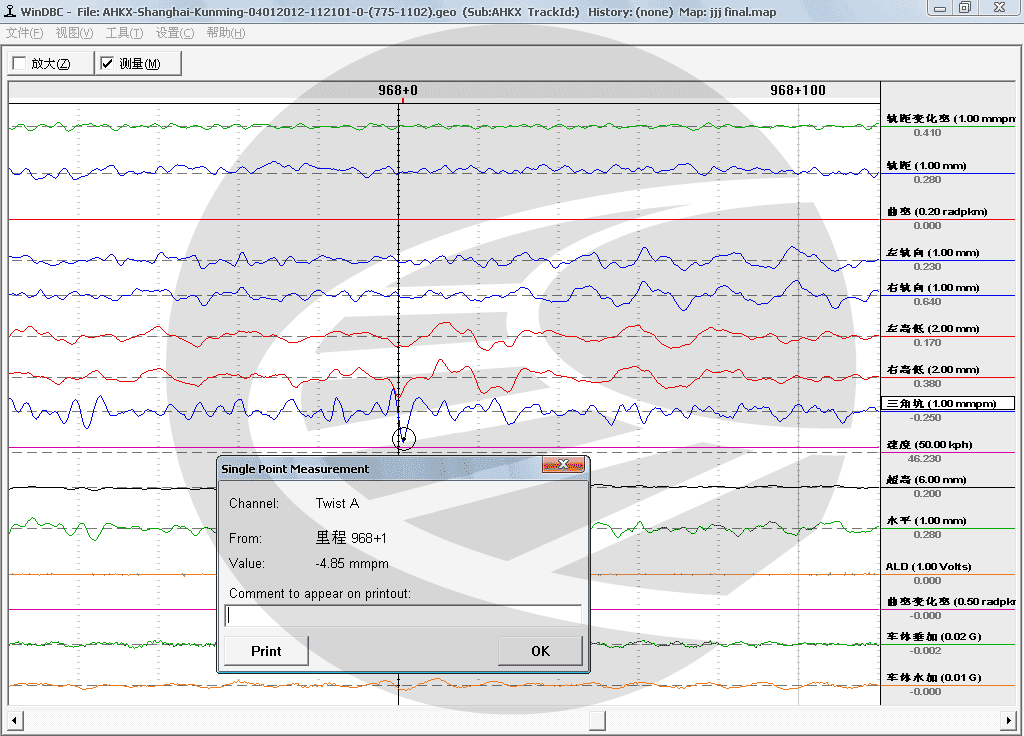
Task: Click the Twist A channel name in dialog
Action: [337, 504]
